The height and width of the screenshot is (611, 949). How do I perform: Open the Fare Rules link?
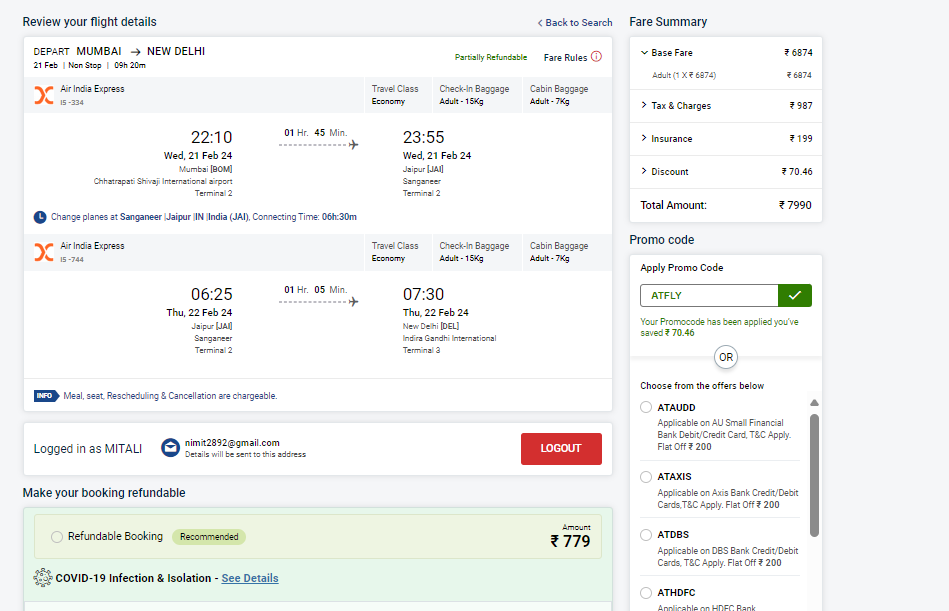pyautogui.click(x=565, y=57)
